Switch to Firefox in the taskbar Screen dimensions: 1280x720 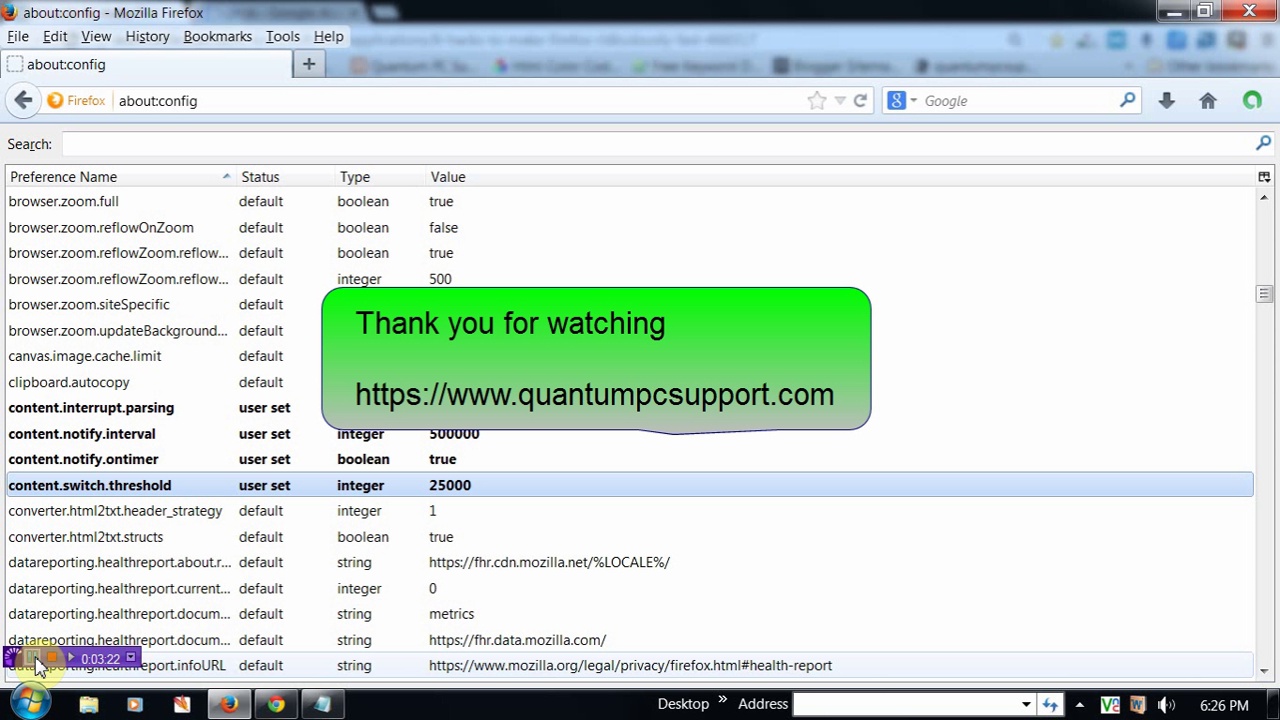(x=229, y=705)
